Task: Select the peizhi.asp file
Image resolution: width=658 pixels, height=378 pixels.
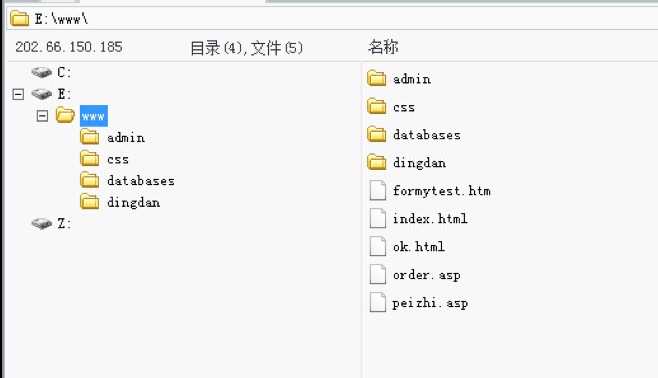Action: (x=430, y=303)
